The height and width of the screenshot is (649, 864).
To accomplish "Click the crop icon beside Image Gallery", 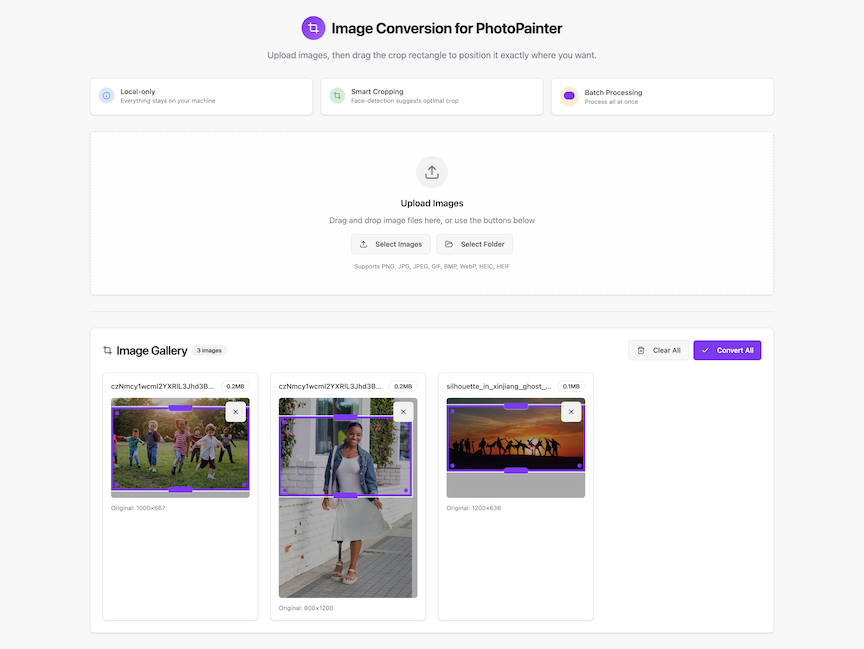I will (x=107, y=350).
